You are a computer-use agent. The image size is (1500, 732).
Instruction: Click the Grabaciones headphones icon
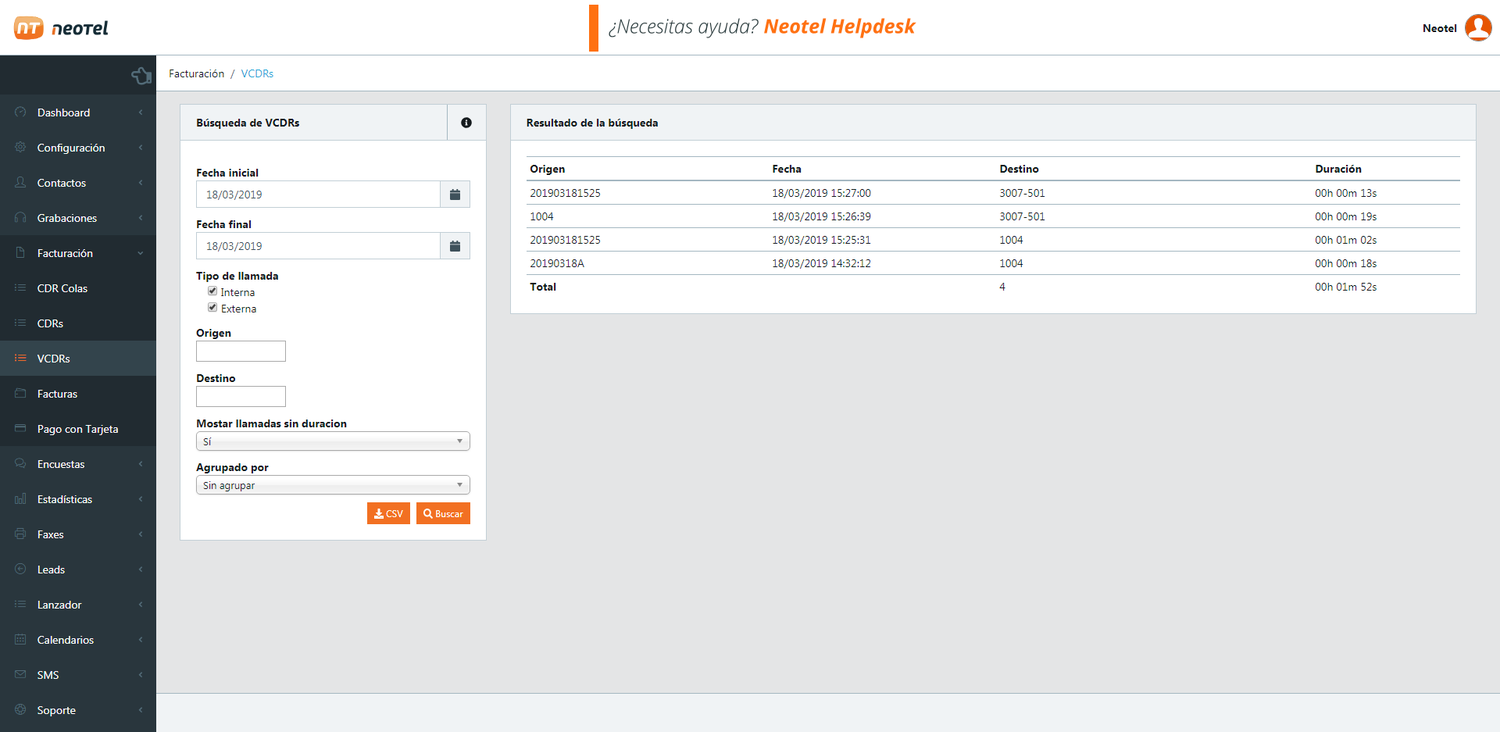[20, 218]
